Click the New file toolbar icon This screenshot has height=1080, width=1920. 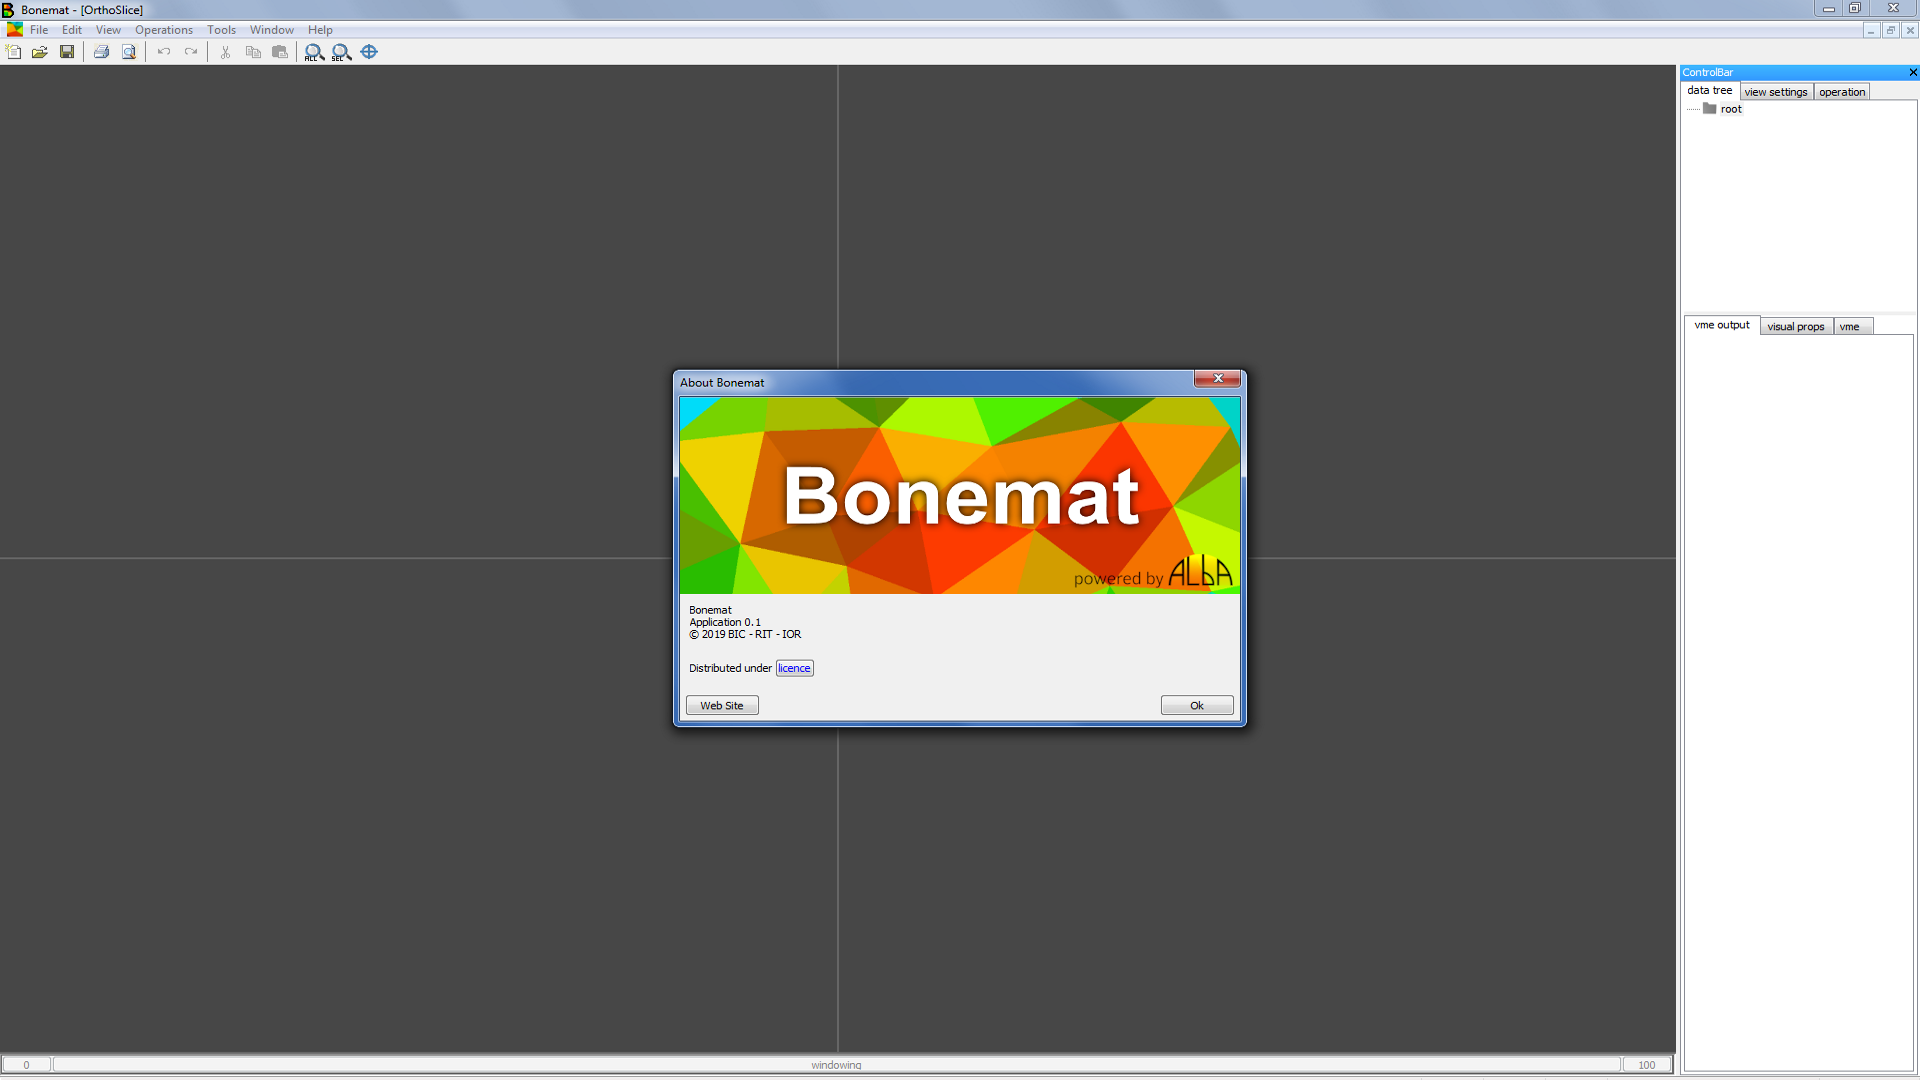point(14,52)
